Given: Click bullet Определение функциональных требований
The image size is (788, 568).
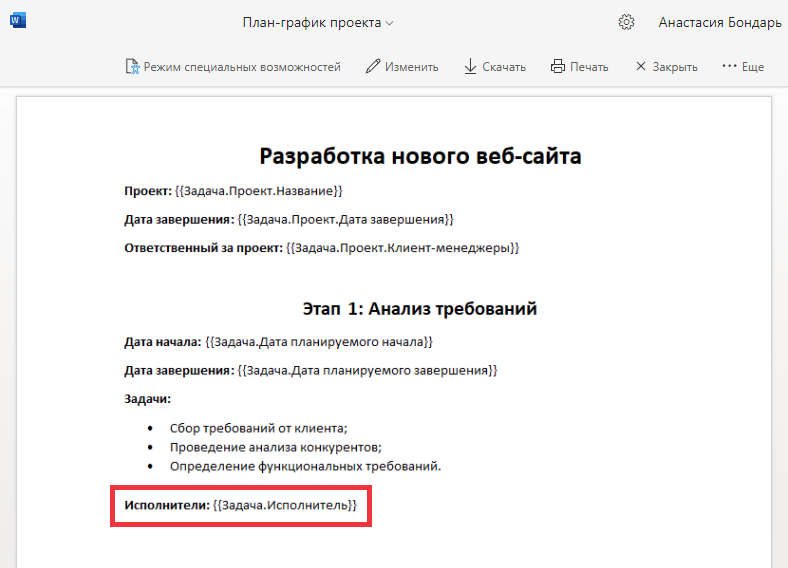Looking at the screenshot, I should coord(305,466).
